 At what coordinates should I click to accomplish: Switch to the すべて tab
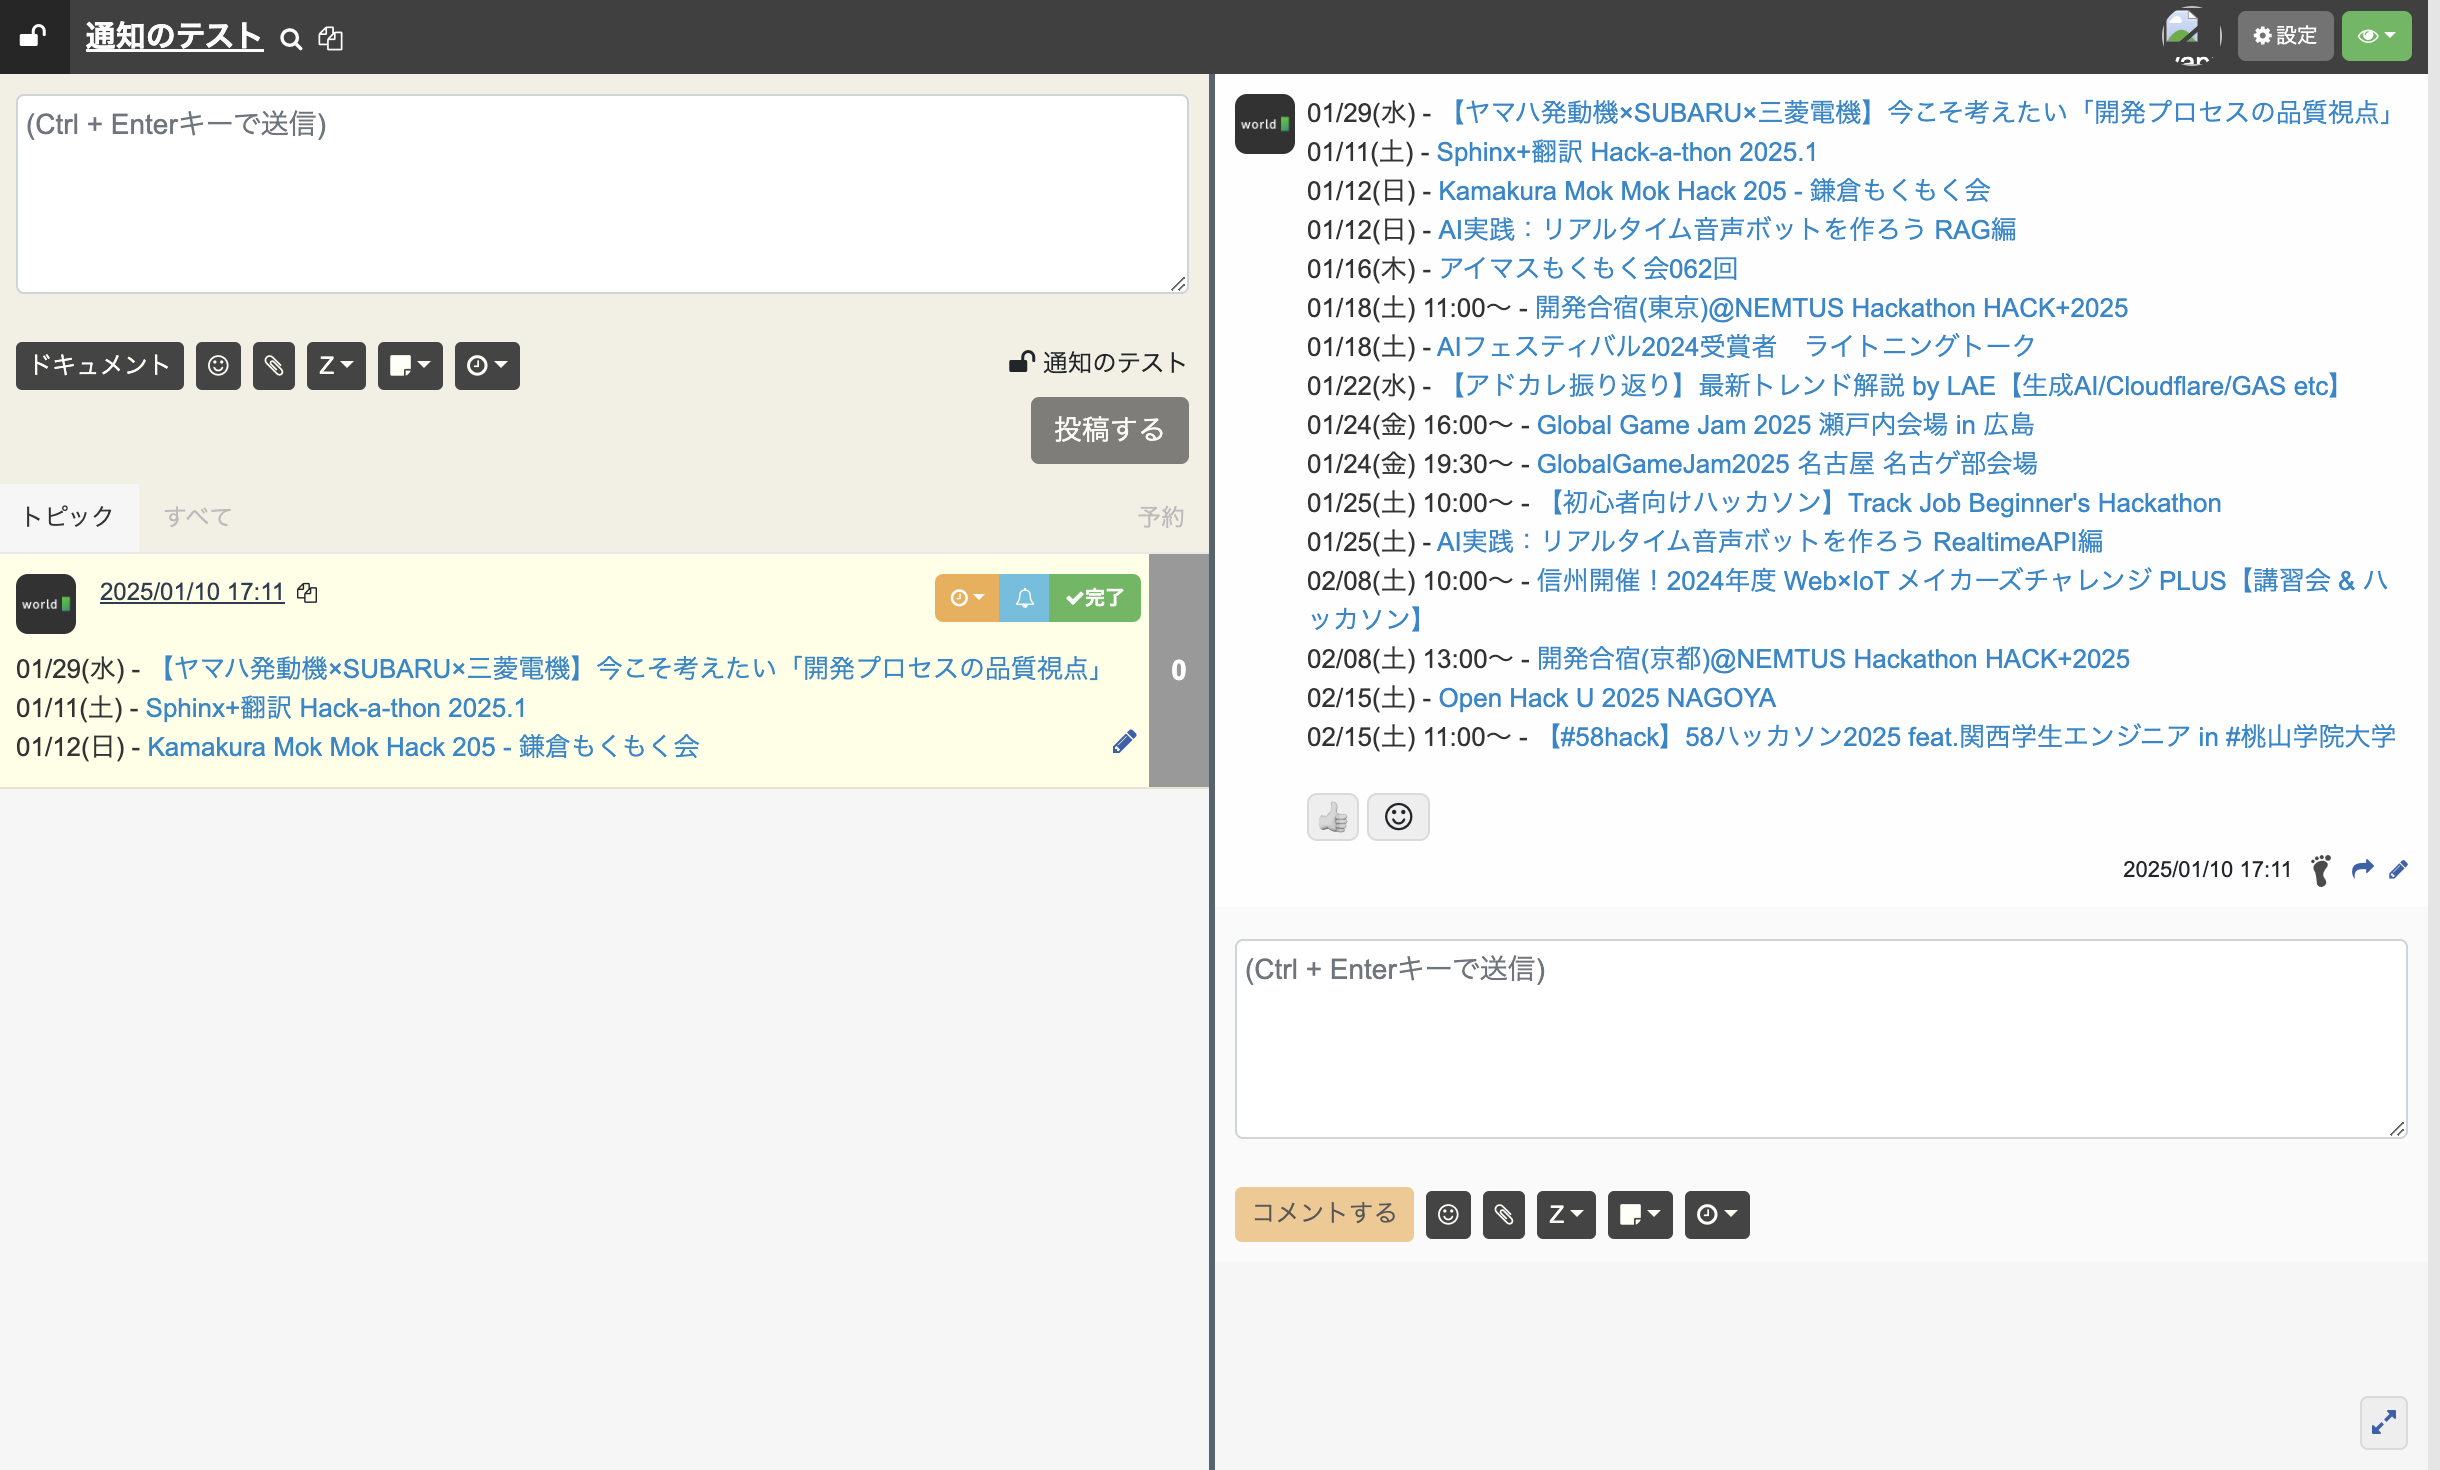click(x=198, y=517)
